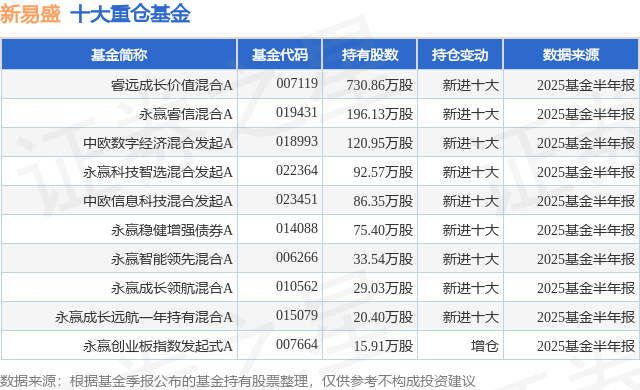
Task: Open 永赢科技智选混合发起A fund
Action: click(158, 172)
